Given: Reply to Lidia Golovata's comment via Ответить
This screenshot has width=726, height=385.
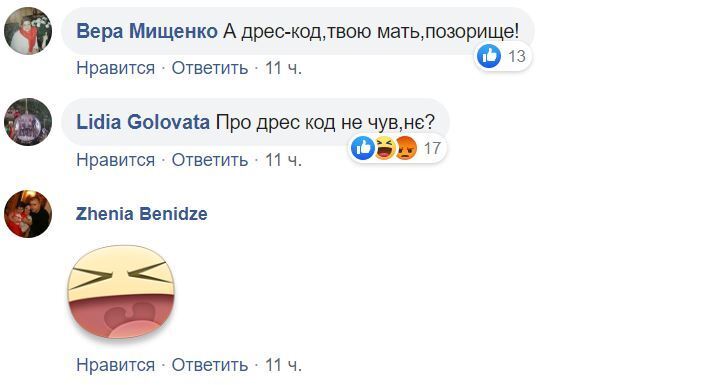Looking at the screenshot, I should click(x=210, y=160).
